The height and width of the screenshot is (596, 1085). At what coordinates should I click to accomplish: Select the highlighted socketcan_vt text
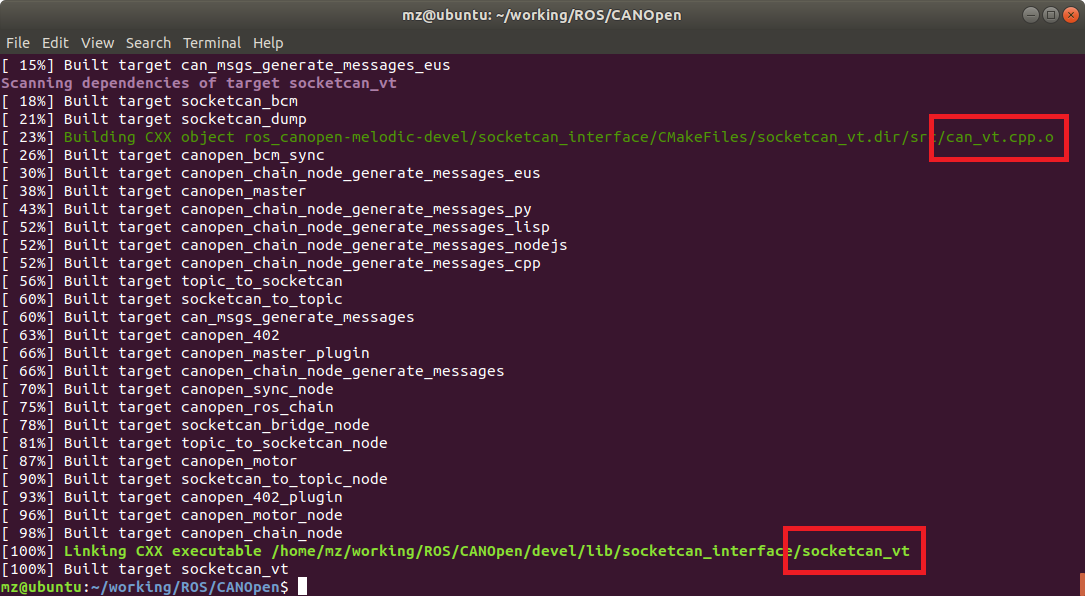click(854, 550)
